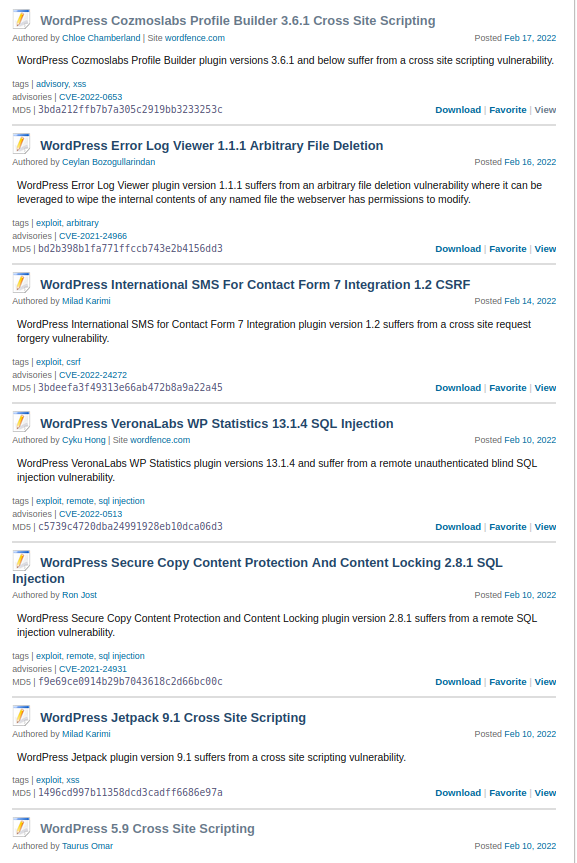Screen dimensions: 577x863
Task: Download the Secure Copy Content Protection entry
Action: 458,682
